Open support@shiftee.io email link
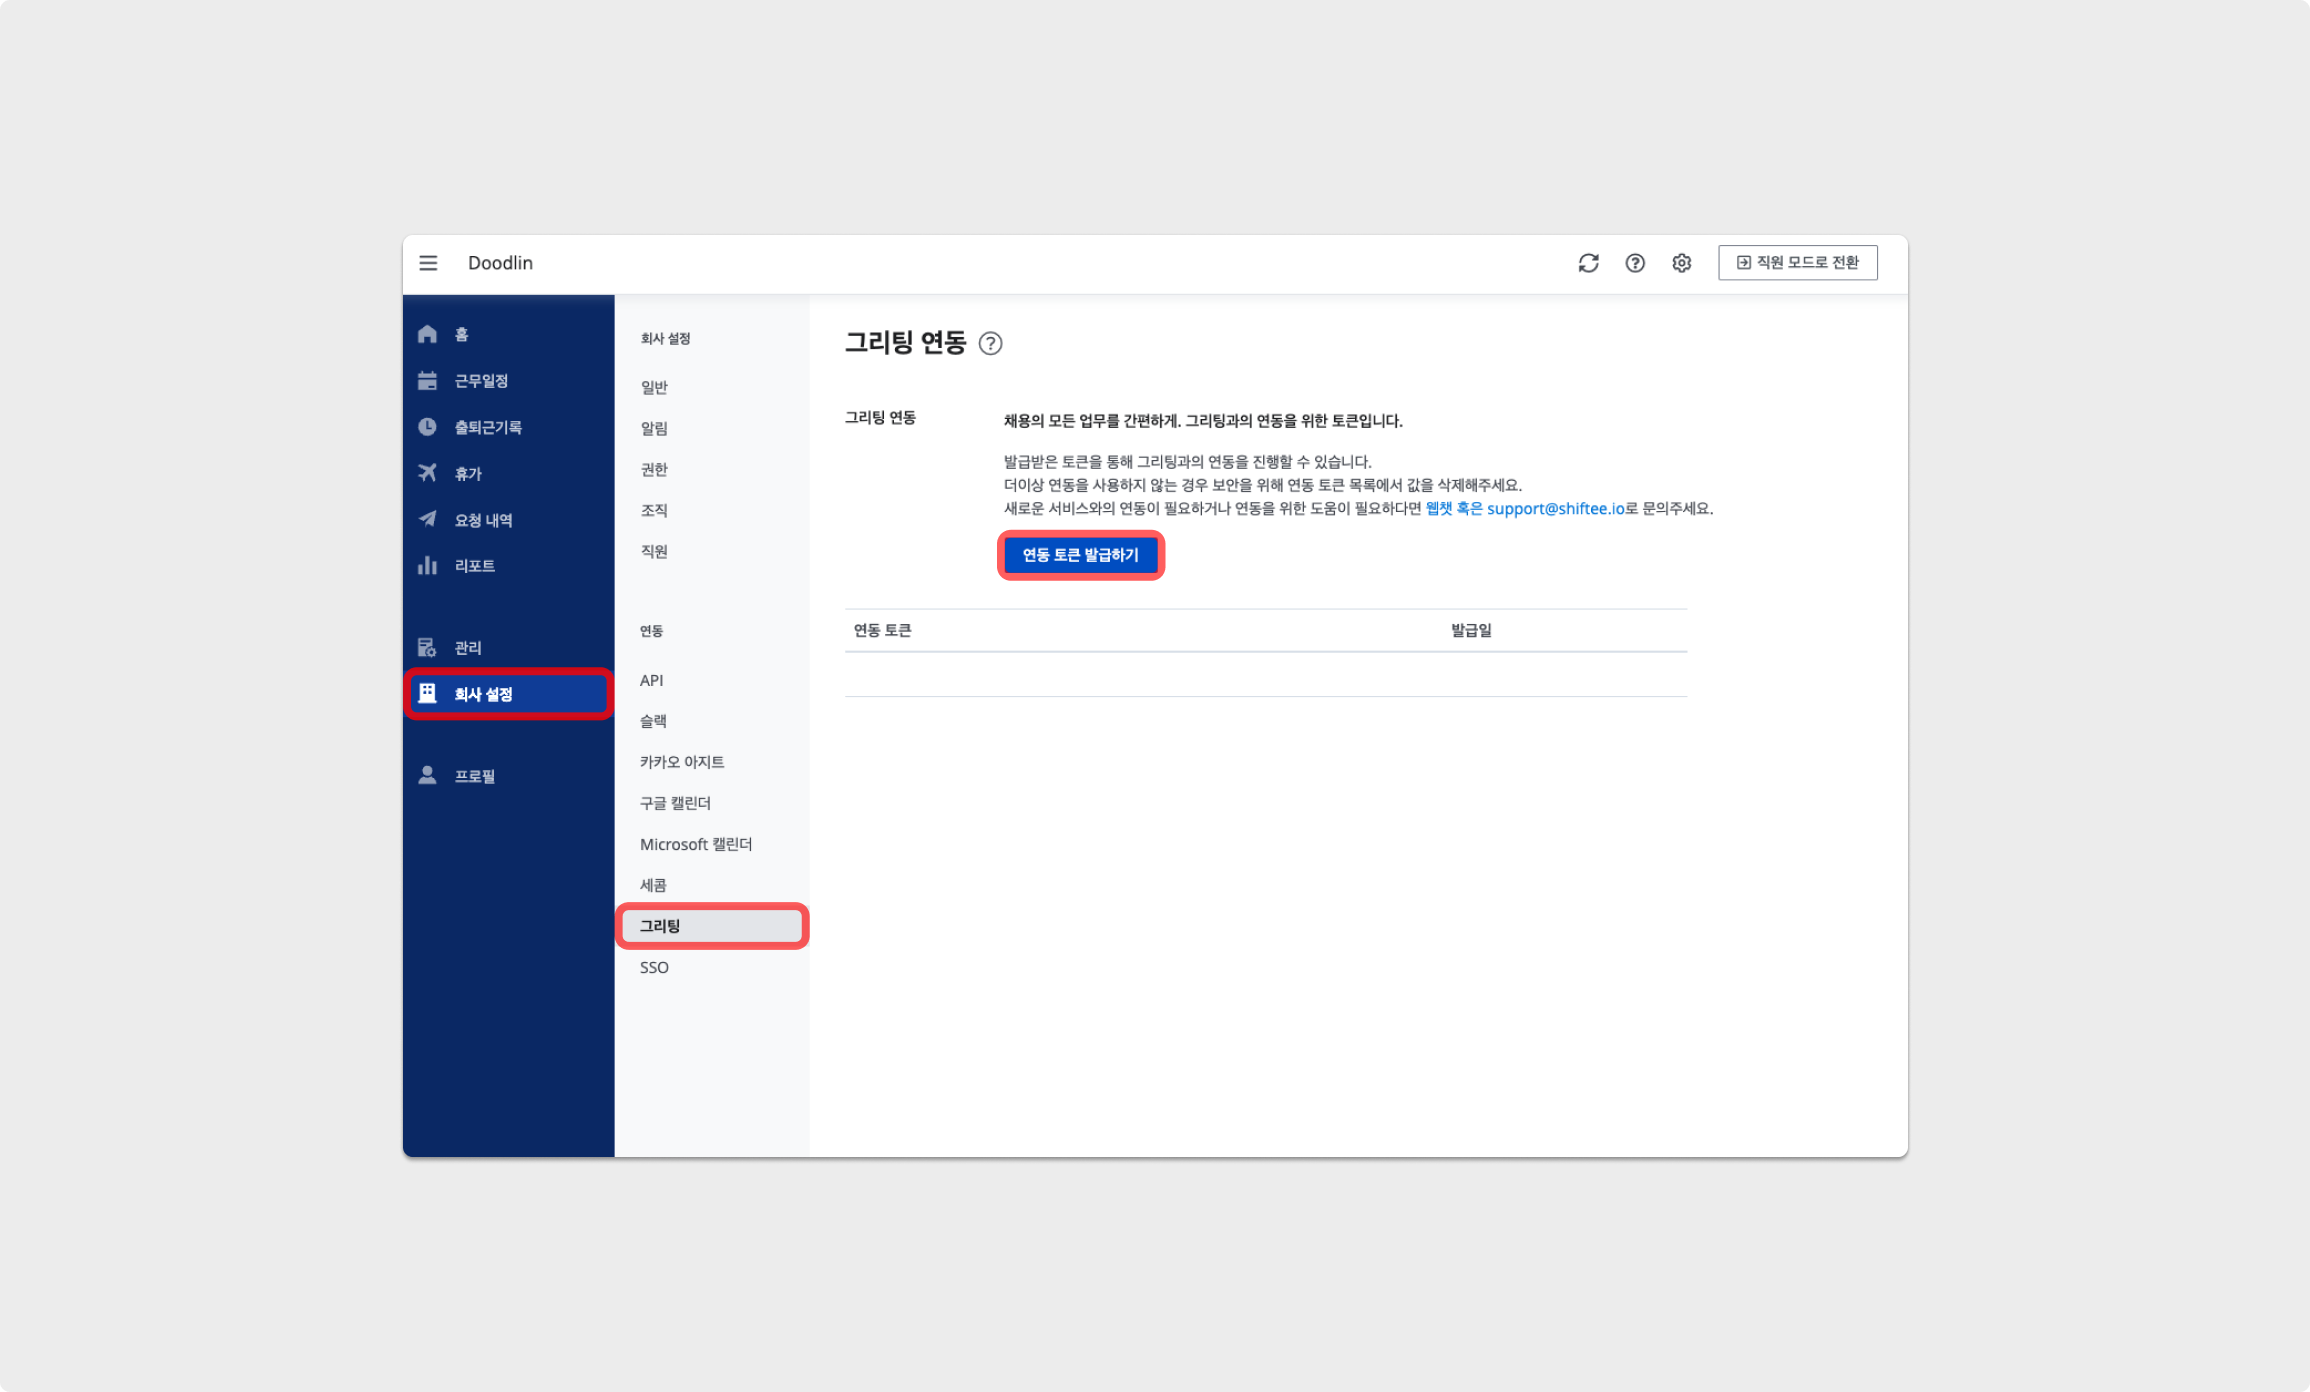2310x1392 pixels. click(x=1555, y=509)
